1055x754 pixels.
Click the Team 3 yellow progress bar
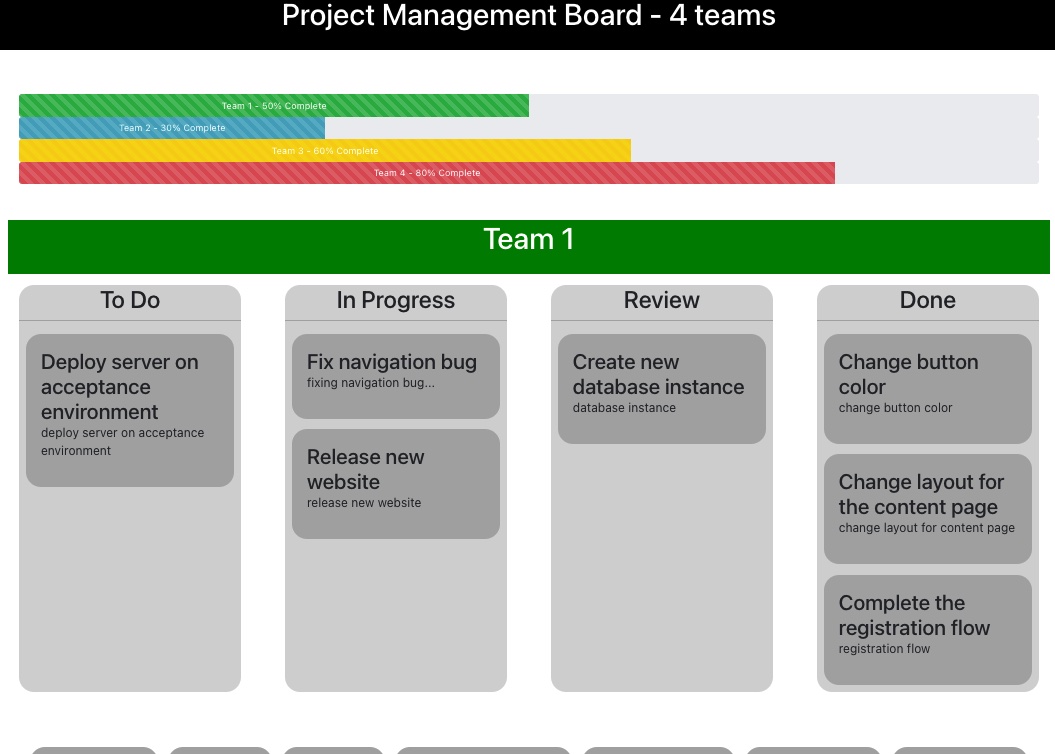click(x=325, y=151)
